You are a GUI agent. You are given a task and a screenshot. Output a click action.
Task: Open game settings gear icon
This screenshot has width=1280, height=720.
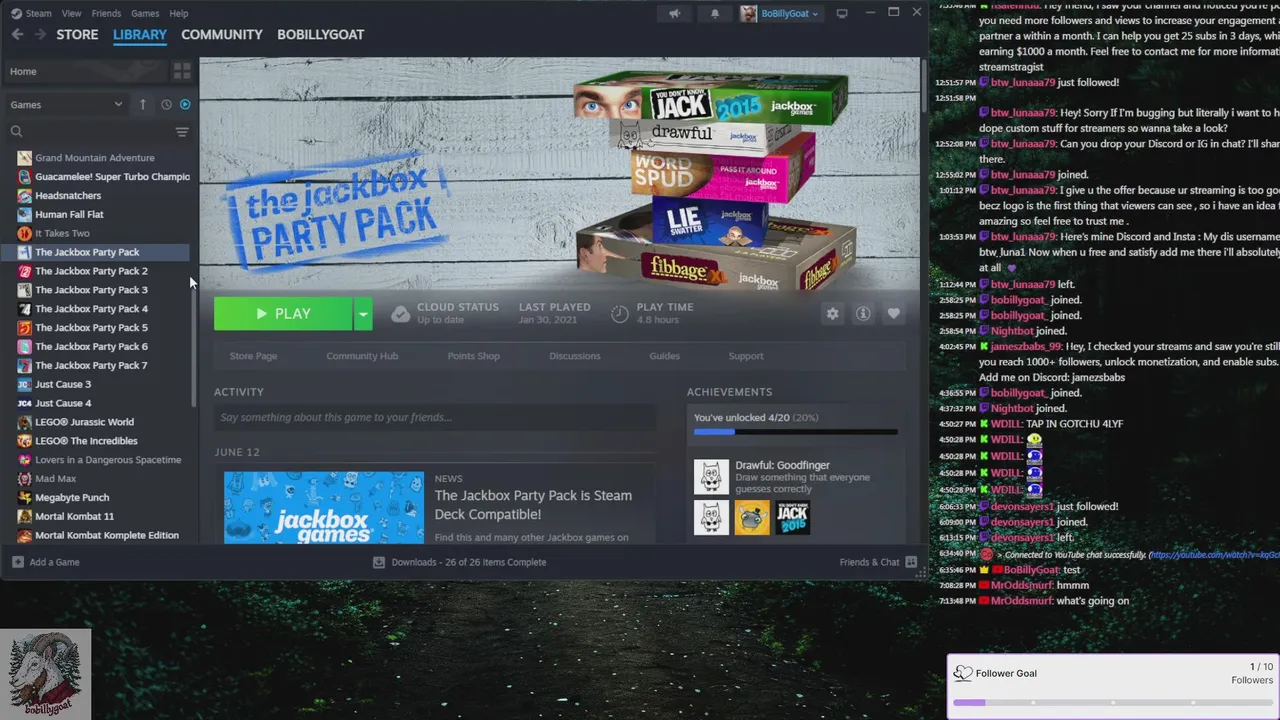(x=832, y=313)
